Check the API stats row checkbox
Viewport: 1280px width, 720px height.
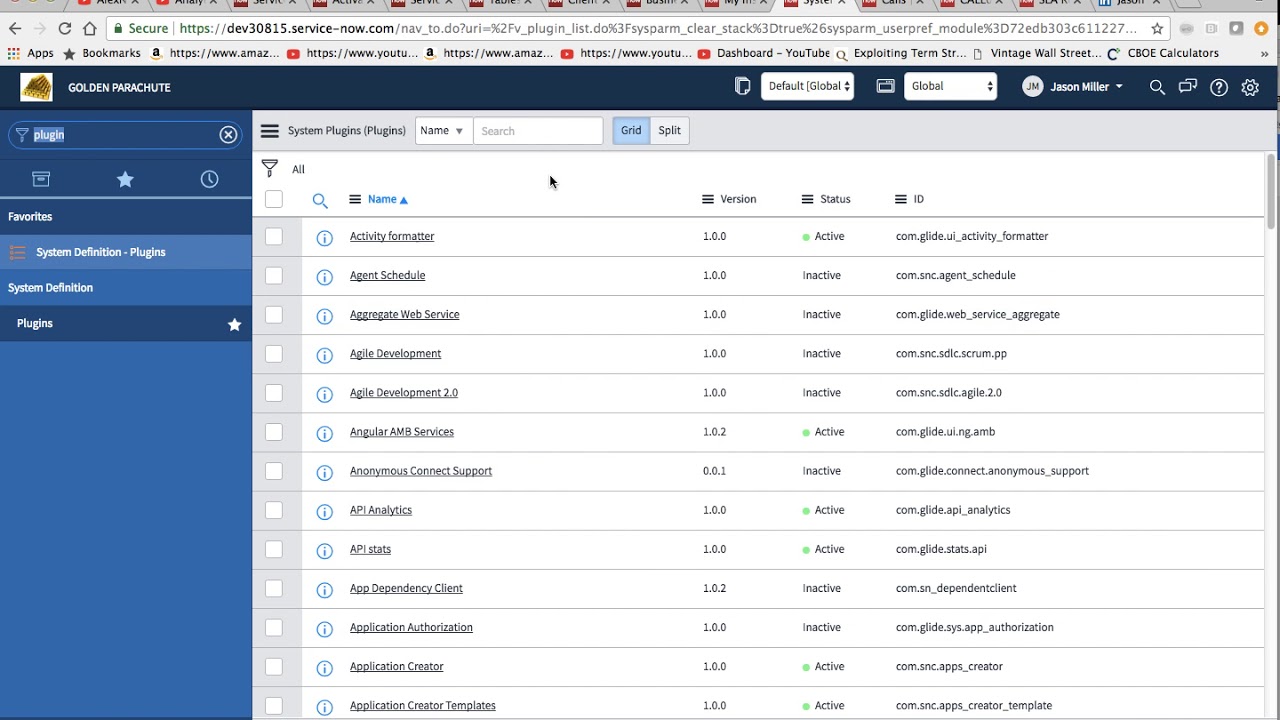pyautogui.click(x=274, y=549)
